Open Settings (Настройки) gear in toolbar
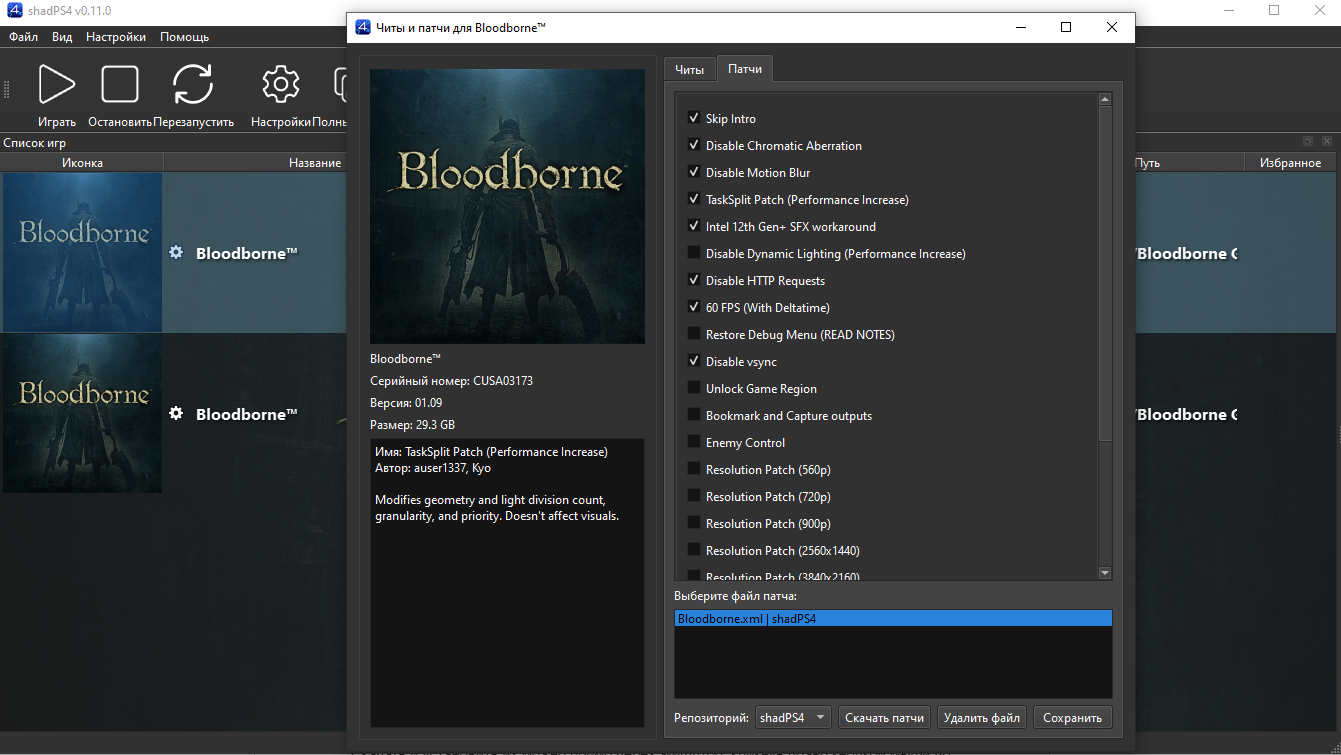 pos(281,84)
